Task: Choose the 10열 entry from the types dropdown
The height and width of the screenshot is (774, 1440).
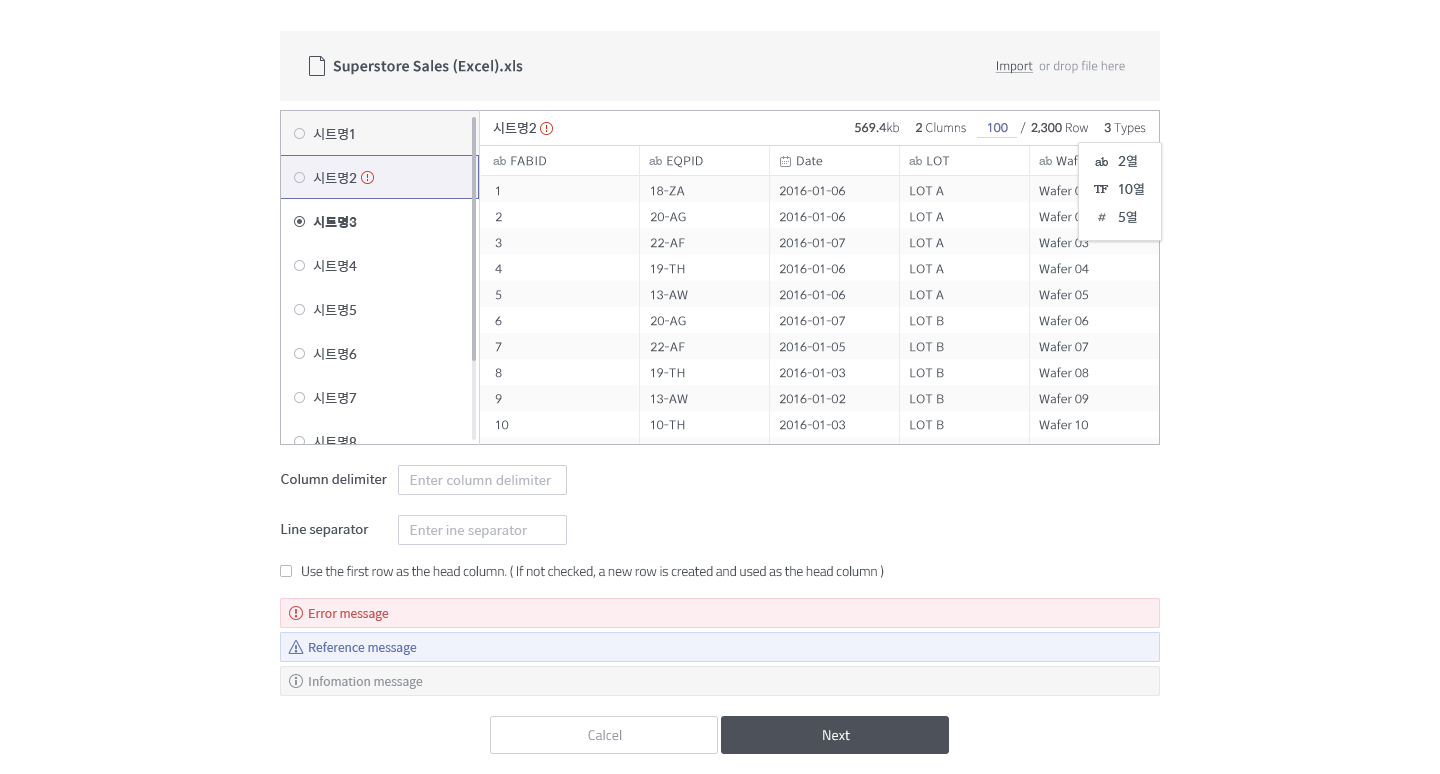Action: pos(1131,189)
